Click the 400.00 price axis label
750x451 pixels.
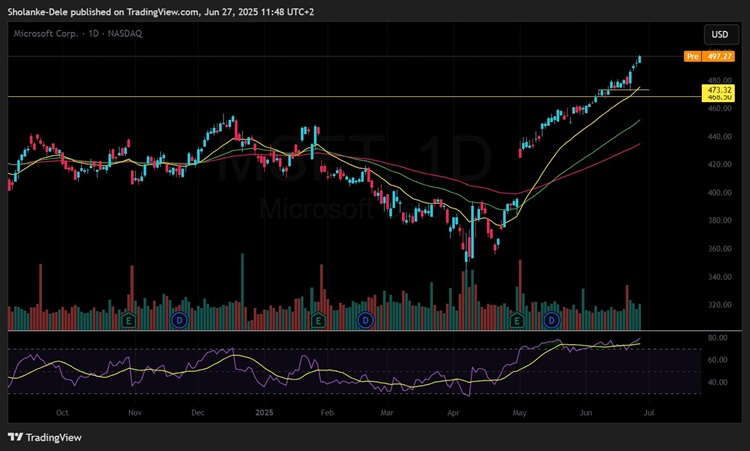click(x=719, y=192)
